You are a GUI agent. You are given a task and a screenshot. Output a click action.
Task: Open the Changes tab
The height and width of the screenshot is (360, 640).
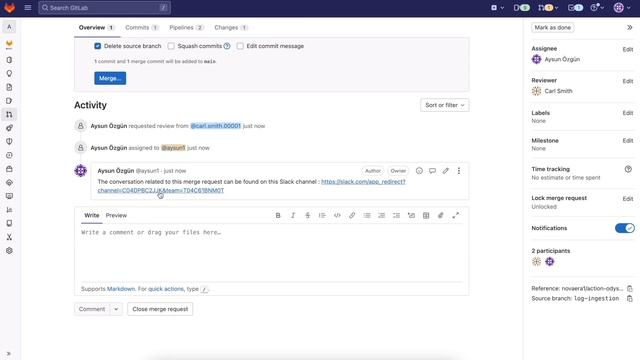coord(231,27)
